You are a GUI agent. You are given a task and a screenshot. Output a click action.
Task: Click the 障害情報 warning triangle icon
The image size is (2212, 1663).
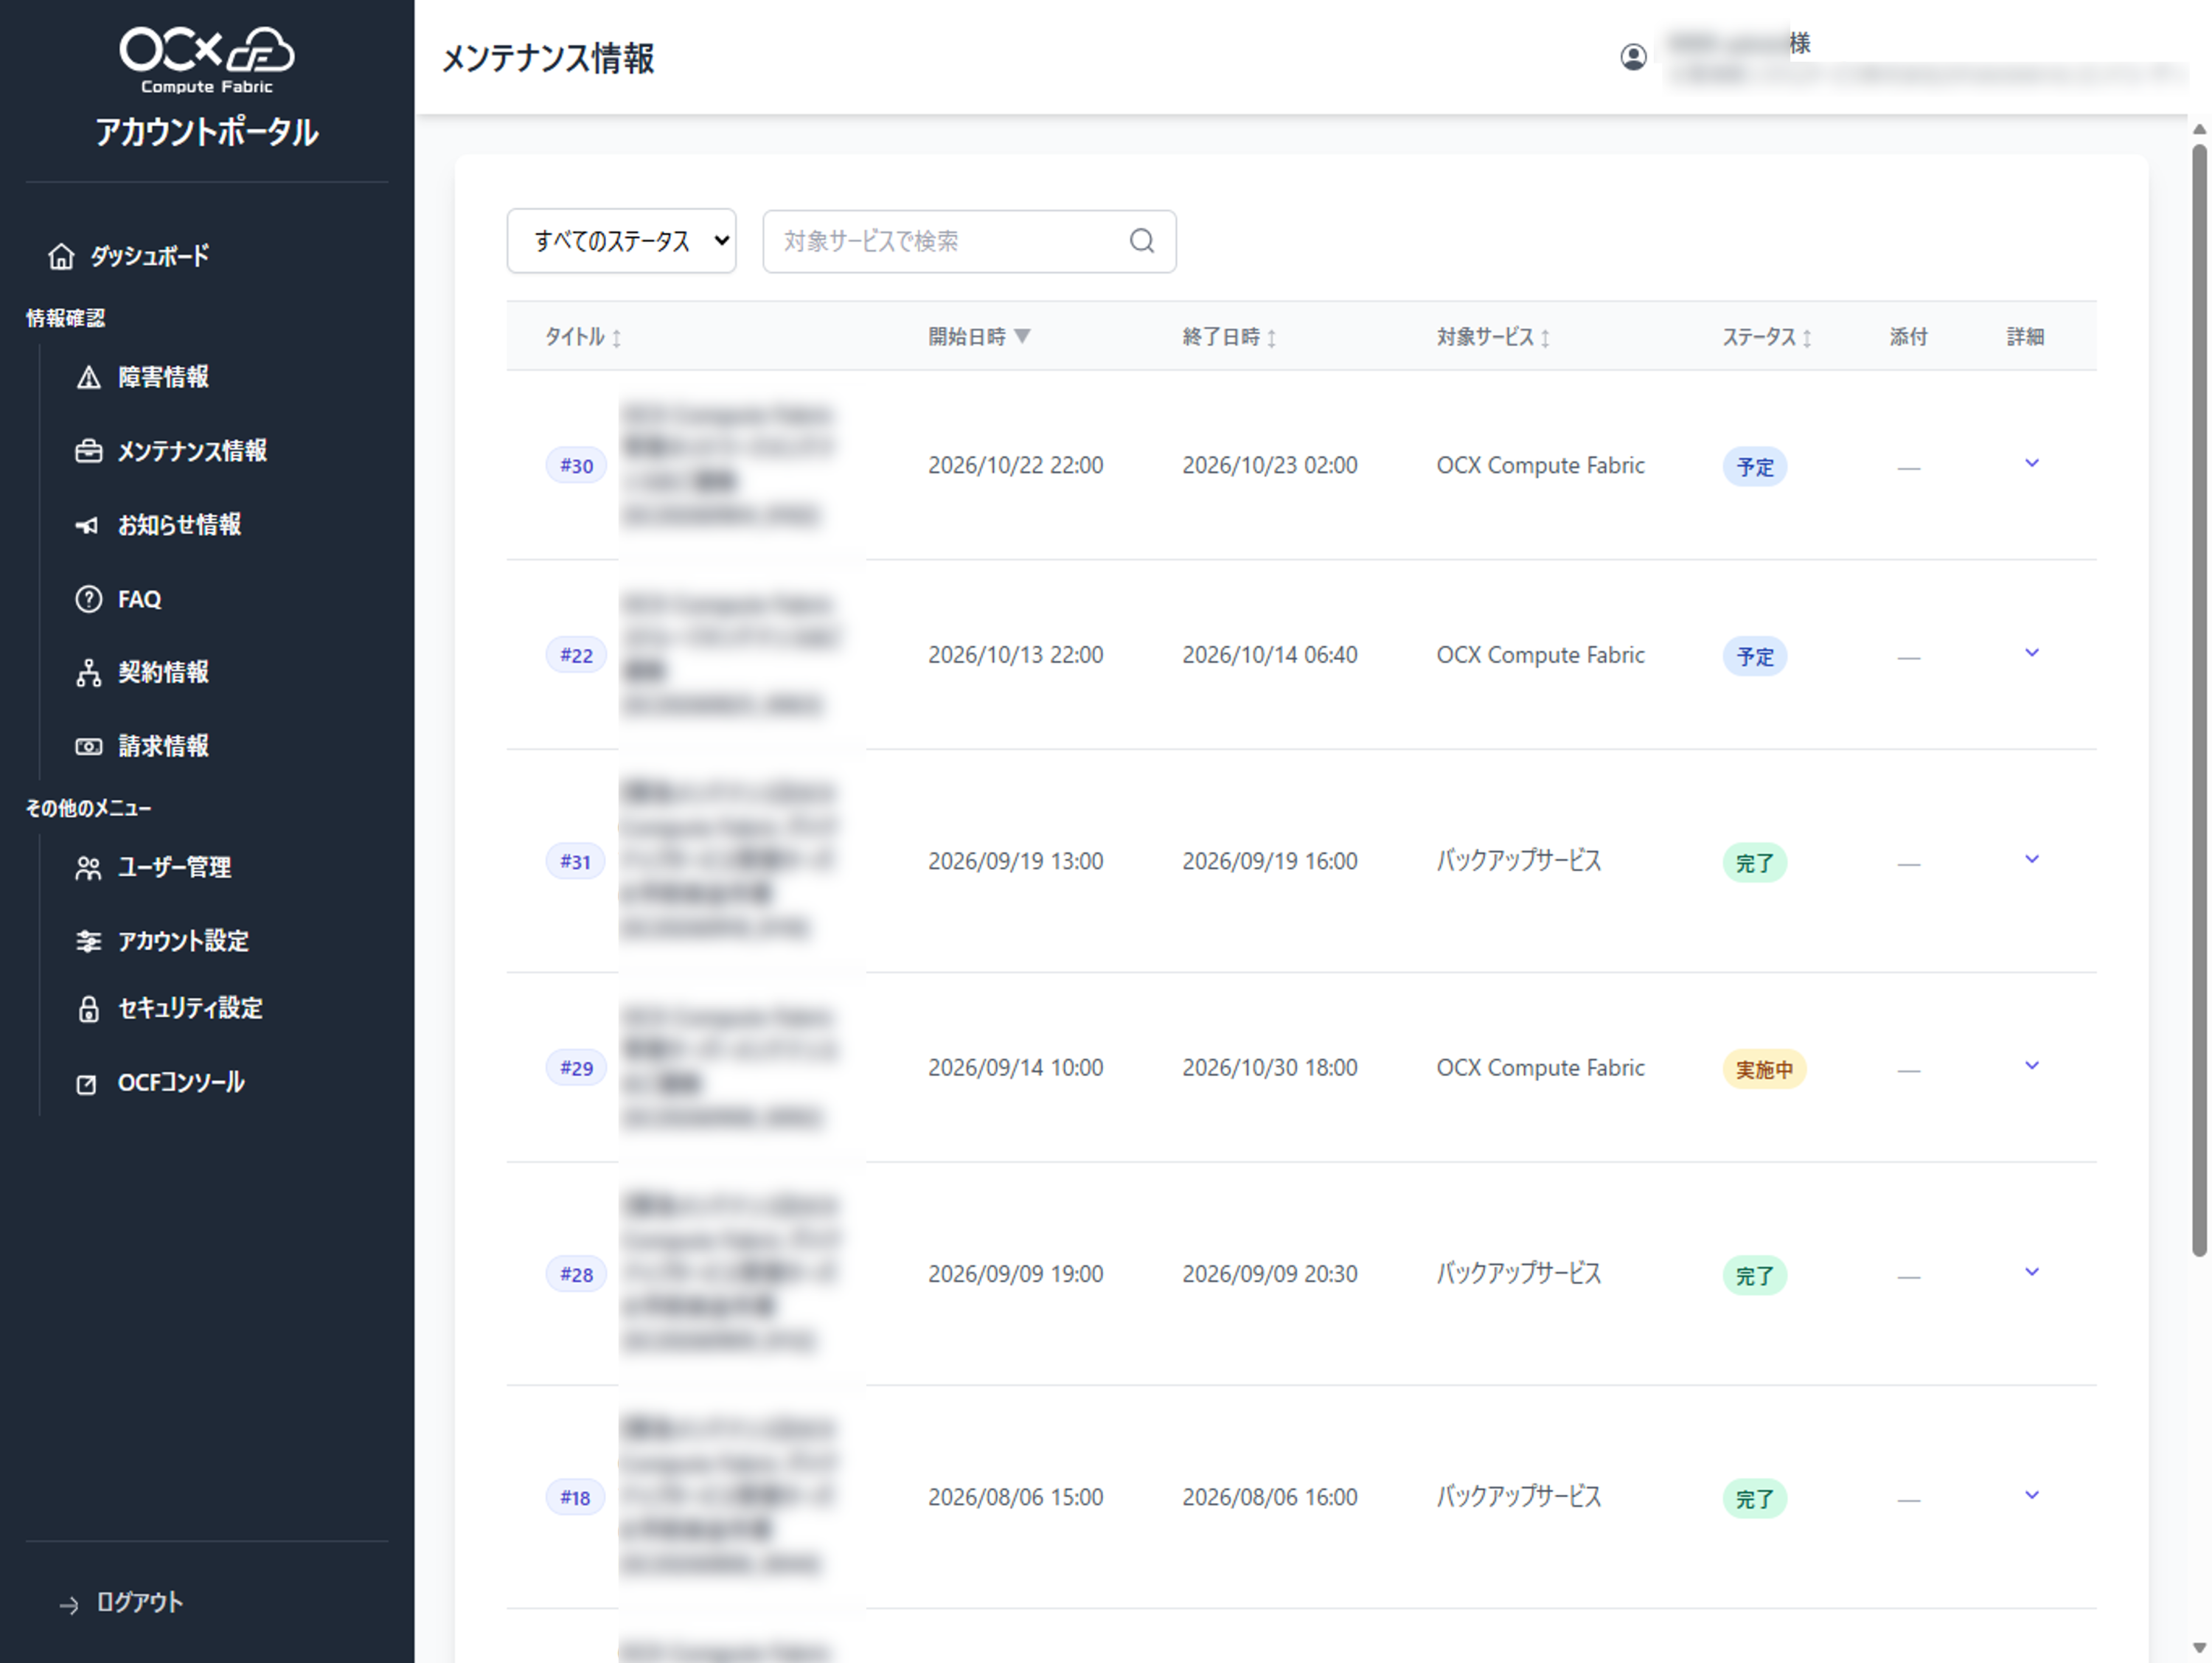click(x=89, y=377)
